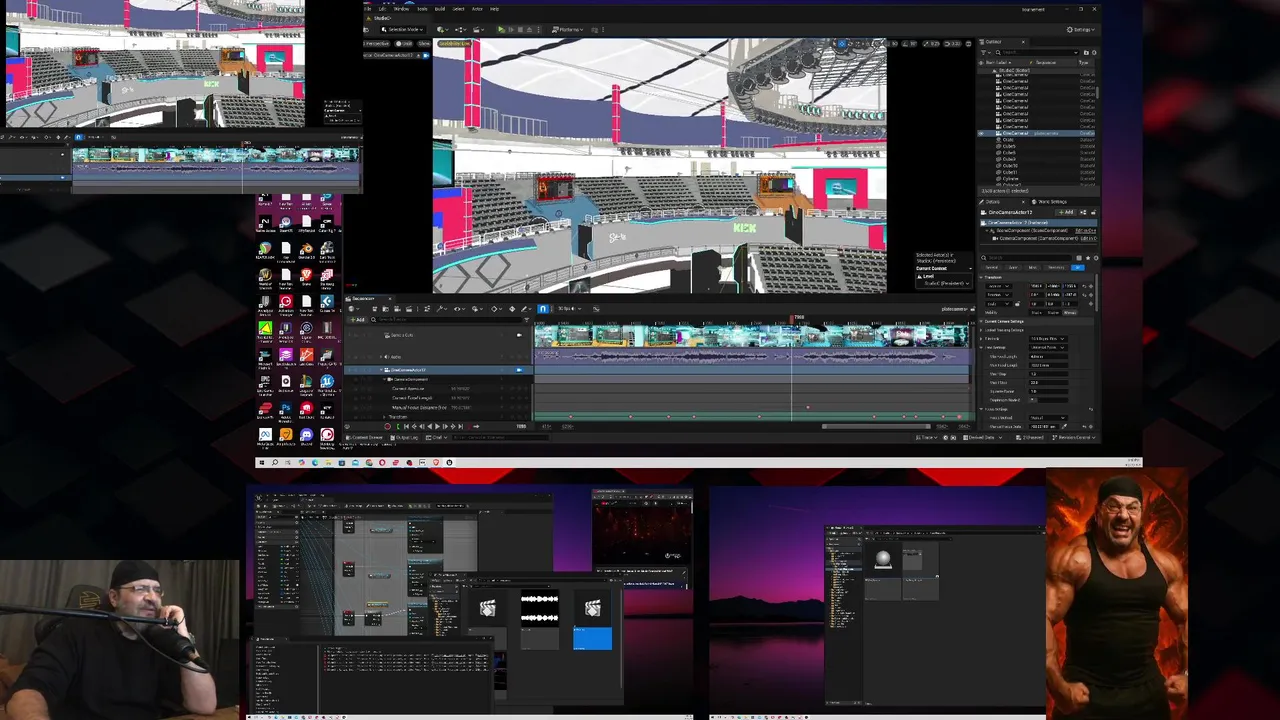Select the Cube5 row in Outliner
This screenshot has width=1280, height=720.
click(1037, 146)
